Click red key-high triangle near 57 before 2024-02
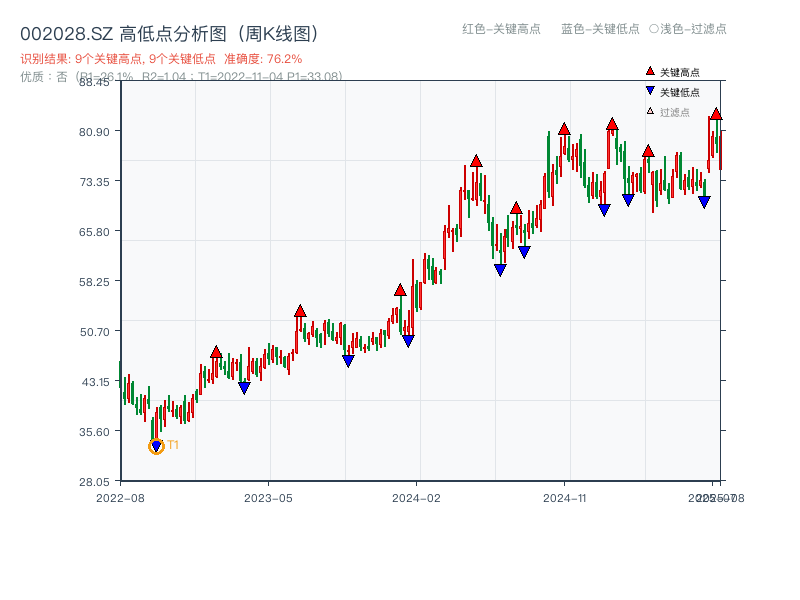Viewport: 800px width, 600px height. [401, 290]
